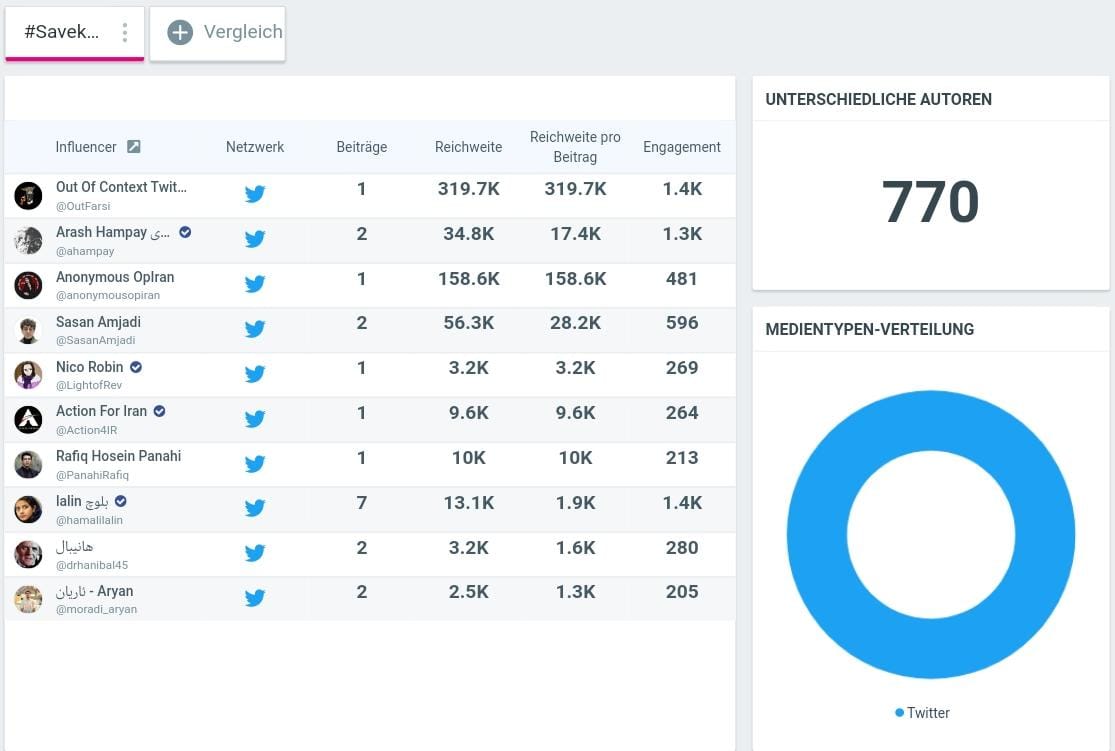Viewport: 1115px width, 751px height.
Task: Click Twitter icon in Nico Robin row
Action: [x=255, y=373]
